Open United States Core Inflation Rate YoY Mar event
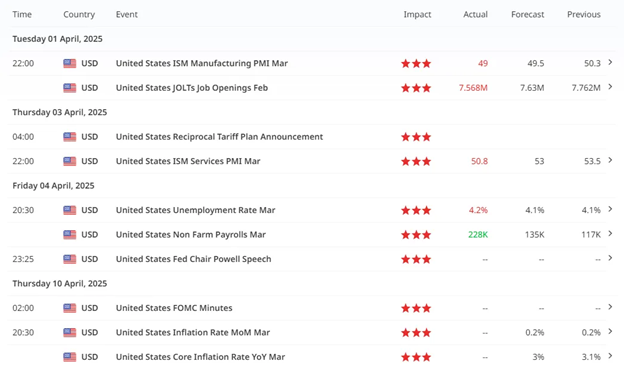This screenshot has width=624, height=367. click(x=200, y=357)
